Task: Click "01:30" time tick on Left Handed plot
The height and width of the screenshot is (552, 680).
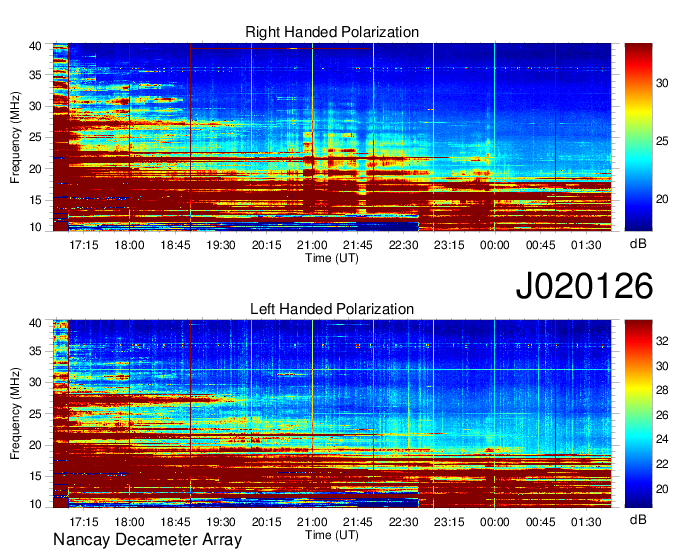Action: click(x=586, y=522)
